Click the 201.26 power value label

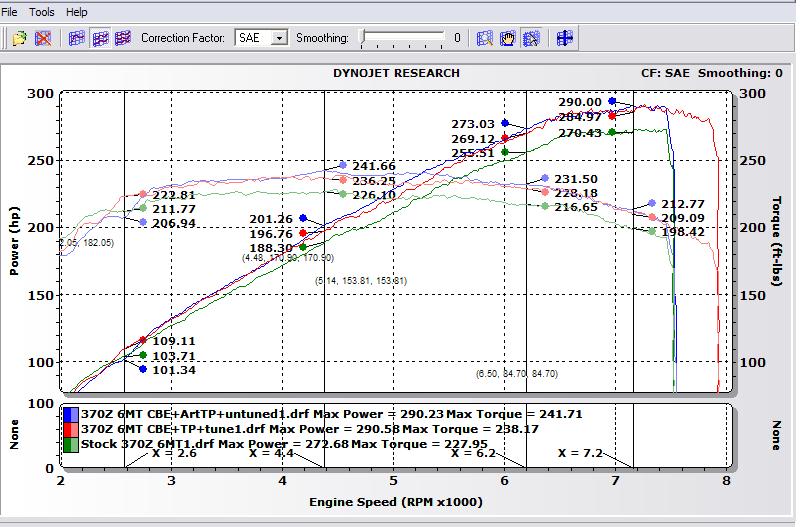(x=271, y=219)
